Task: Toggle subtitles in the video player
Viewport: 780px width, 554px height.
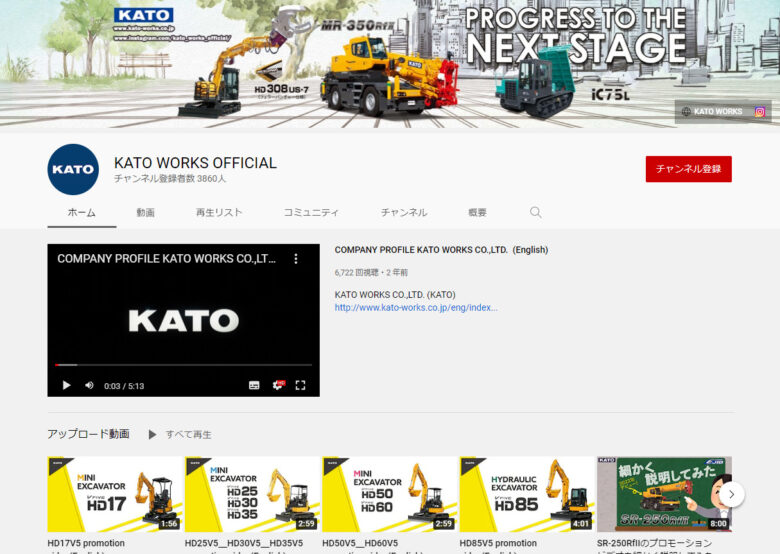Action: click(x=254, y=385)
